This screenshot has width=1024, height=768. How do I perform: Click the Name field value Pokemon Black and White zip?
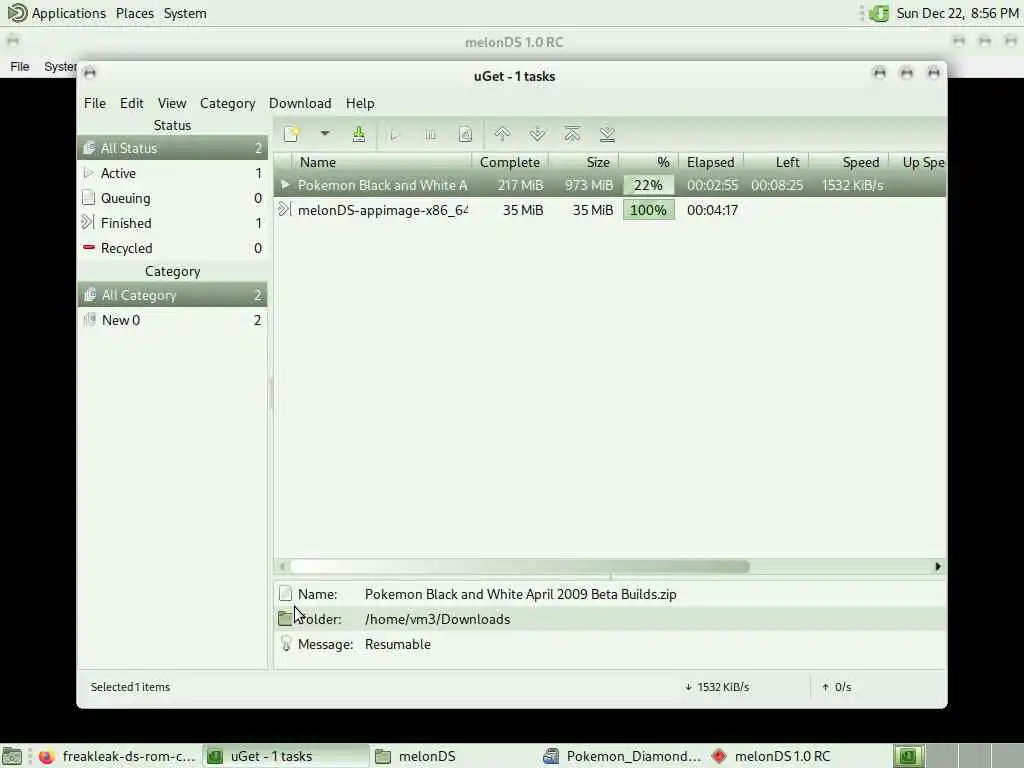point(520,594)
